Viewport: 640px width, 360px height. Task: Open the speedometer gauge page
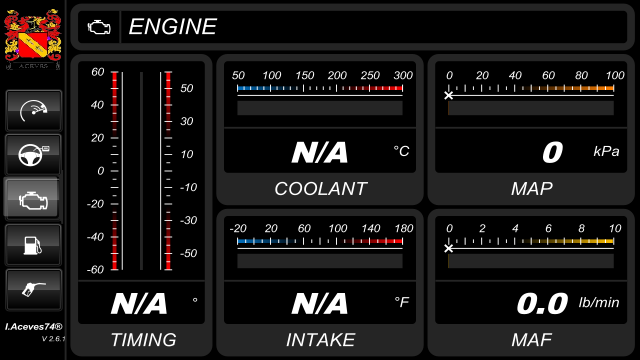[33, 111]
